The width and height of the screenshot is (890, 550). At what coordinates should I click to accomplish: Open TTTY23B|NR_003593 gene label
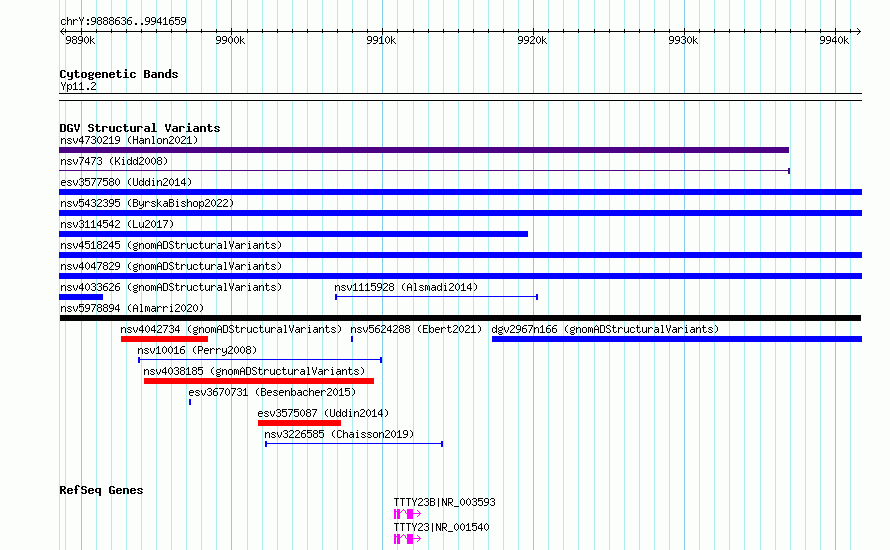point(444,502)
